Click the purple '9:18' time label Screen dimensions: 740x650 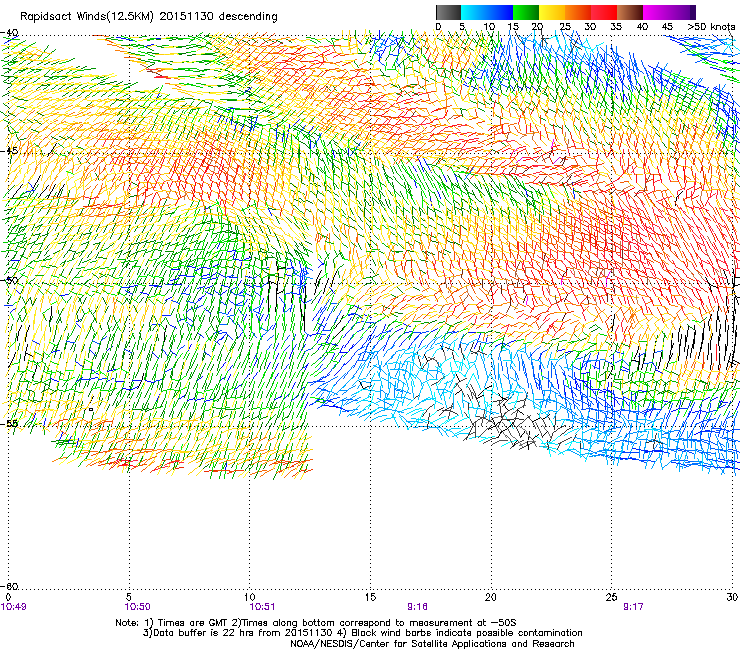click(418, 607)
